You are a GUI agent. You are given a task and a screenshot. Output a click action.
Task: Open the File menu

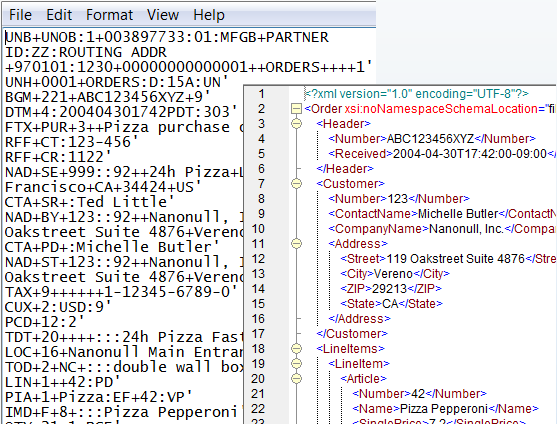(20, 15)
